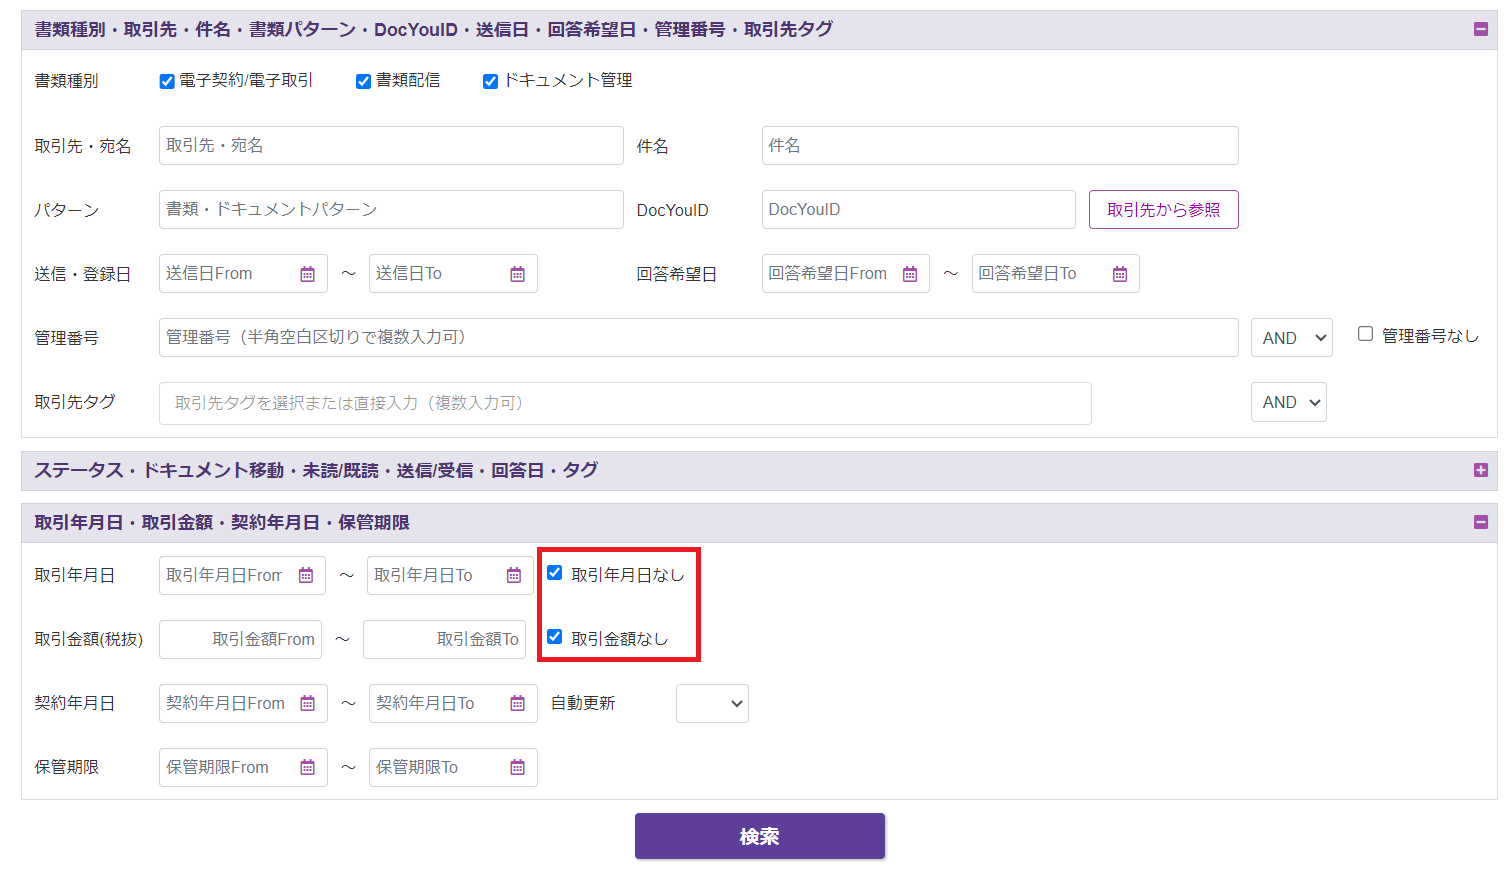Open calendar picker for 送信日From
1510x870 pixels.
[x=307, y=274]
